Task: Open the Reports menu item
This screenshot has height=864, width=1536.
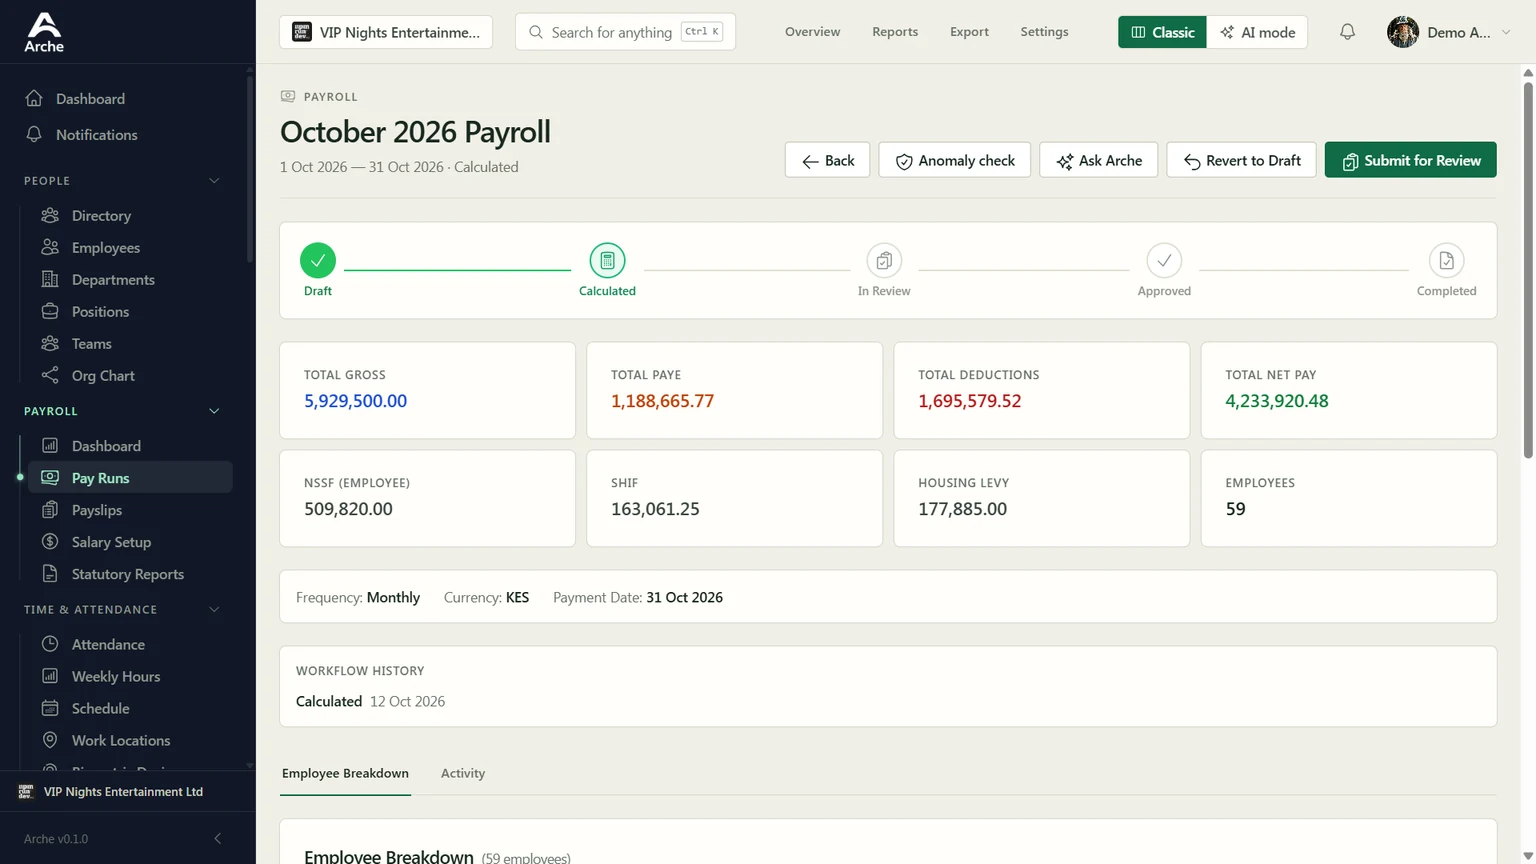Action: (x=895, y=32)
